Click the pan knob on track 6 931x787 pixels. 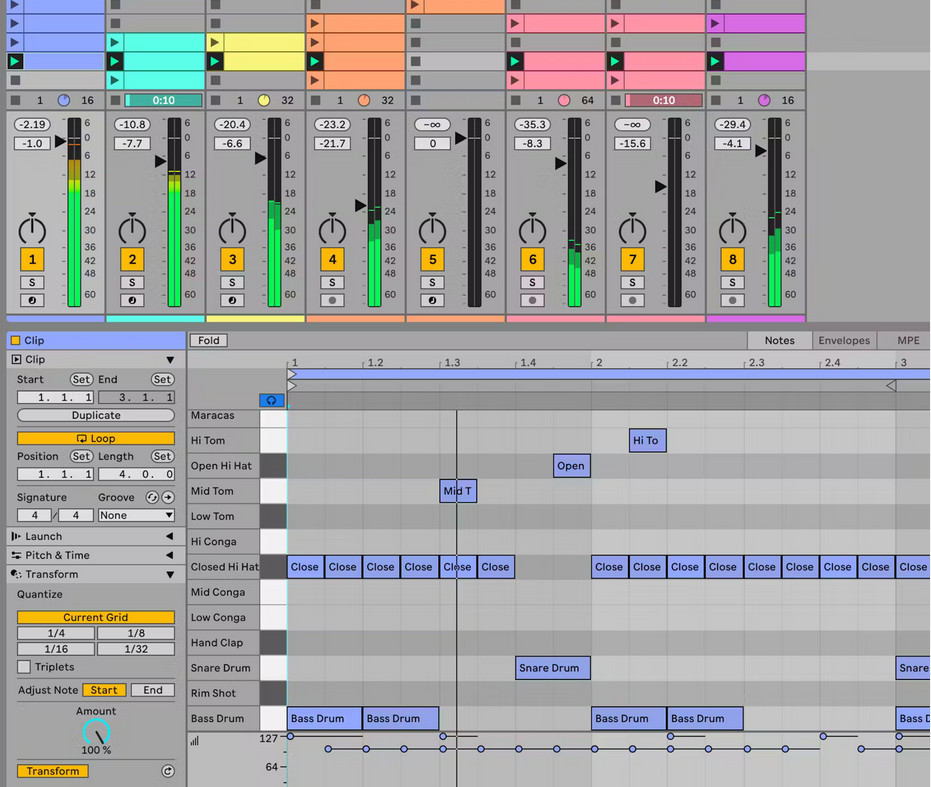[532, 229]
